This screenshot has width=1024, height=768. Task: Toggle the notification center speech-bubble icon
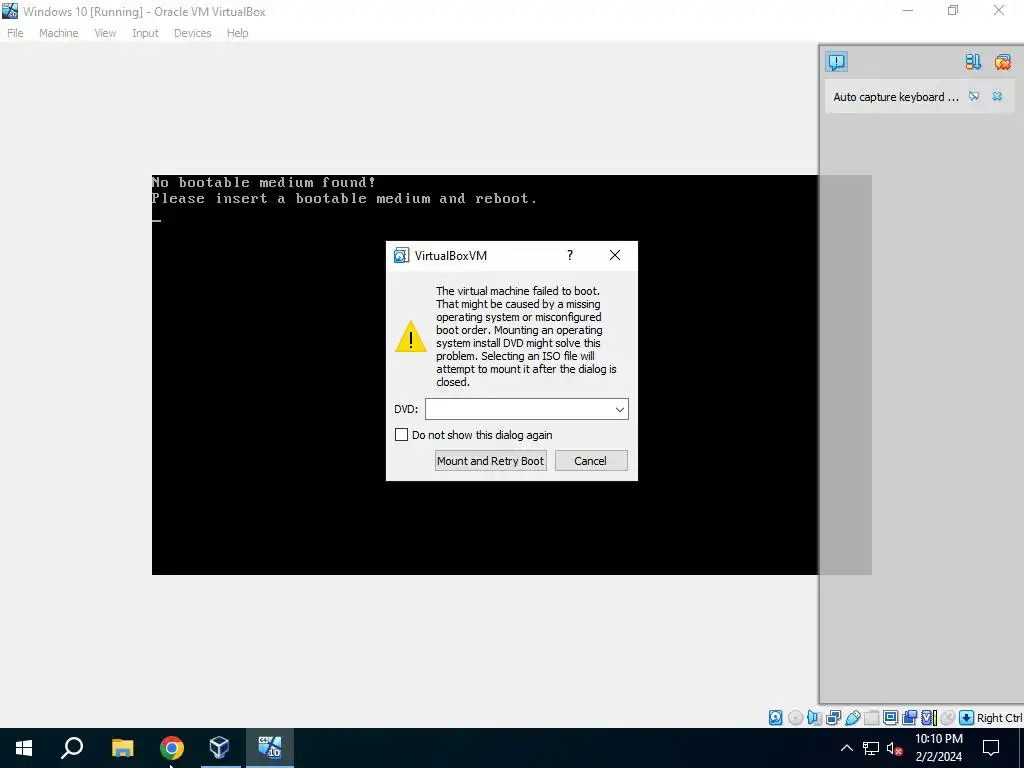[837, 62]
